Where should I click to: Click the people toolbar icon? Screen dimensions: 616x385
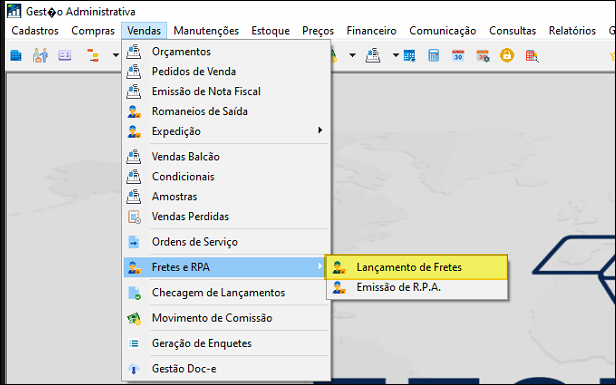[x=40, y=56]
